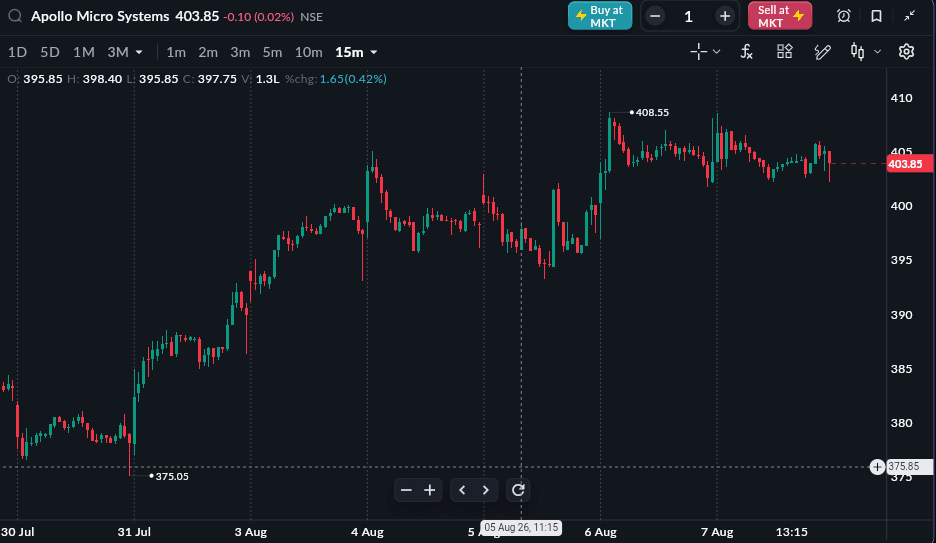The width and height of the screenshot is (936, 543).
Task: Open chart settings gear
Action: tap(906, 52)
